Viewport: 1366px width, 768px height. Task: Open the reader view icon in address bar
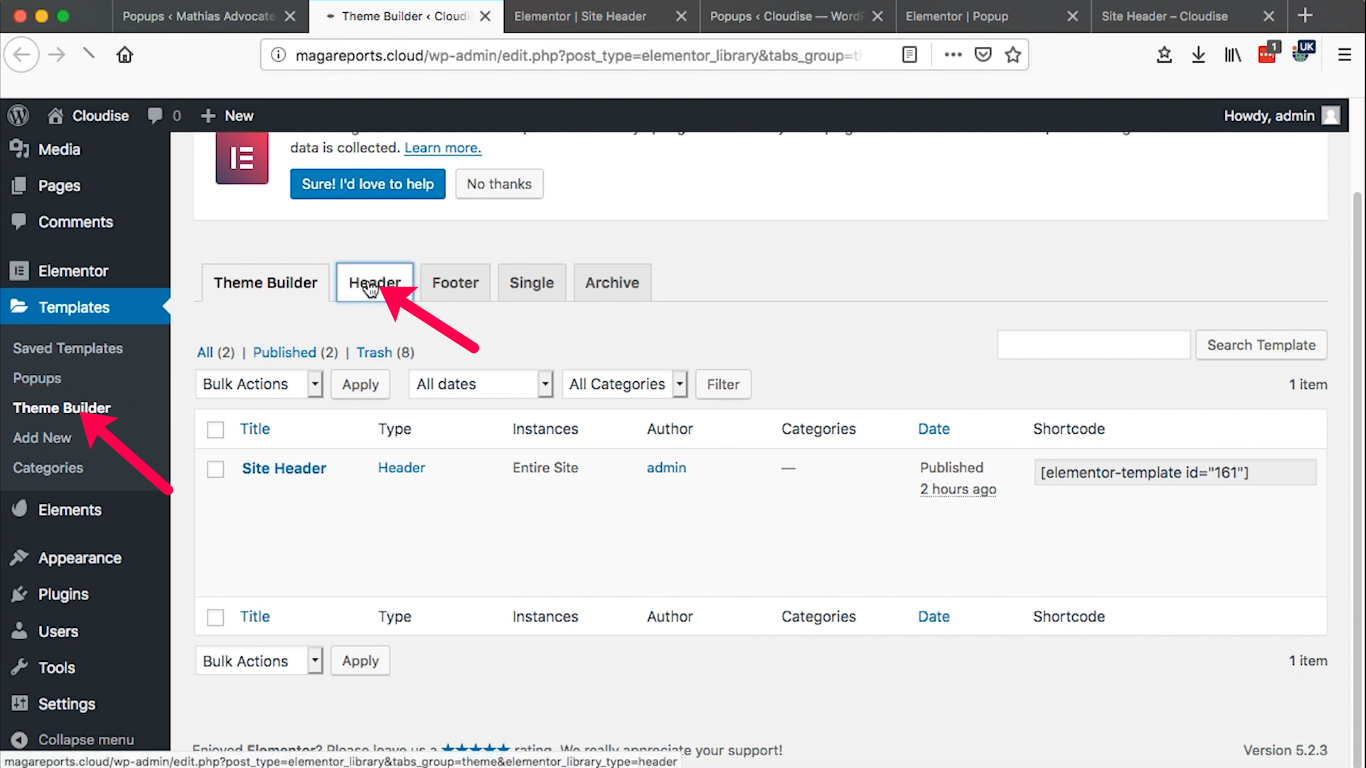click(909, 55)
